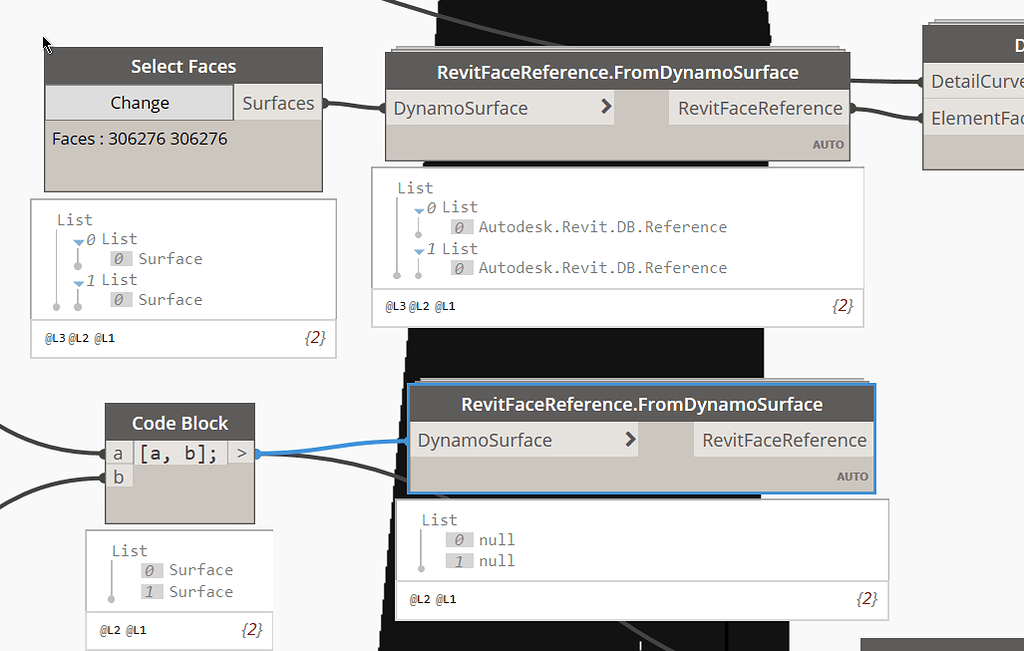
Task: Click top node's RevitFaceReference output port
Action: (x=758, y=107)
